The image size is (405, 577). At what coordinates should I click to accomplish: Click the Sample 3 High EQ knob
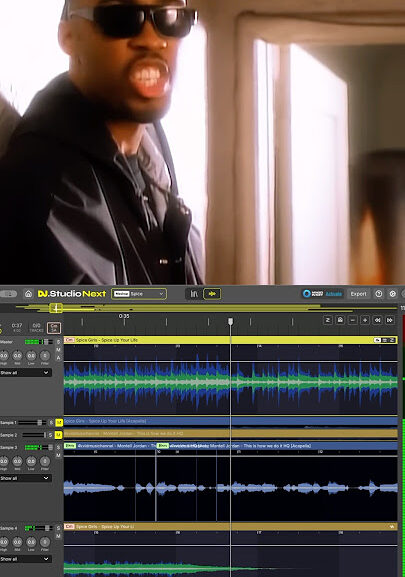pos(4,461)
